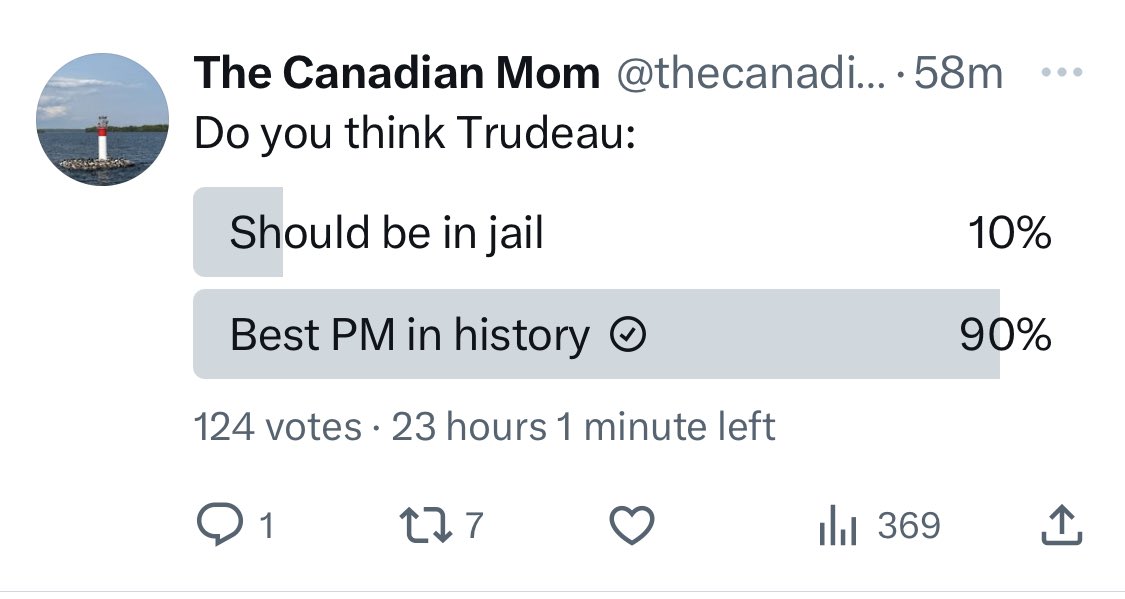Click the checkmark icon beside Best PM

tap(628, 334)
